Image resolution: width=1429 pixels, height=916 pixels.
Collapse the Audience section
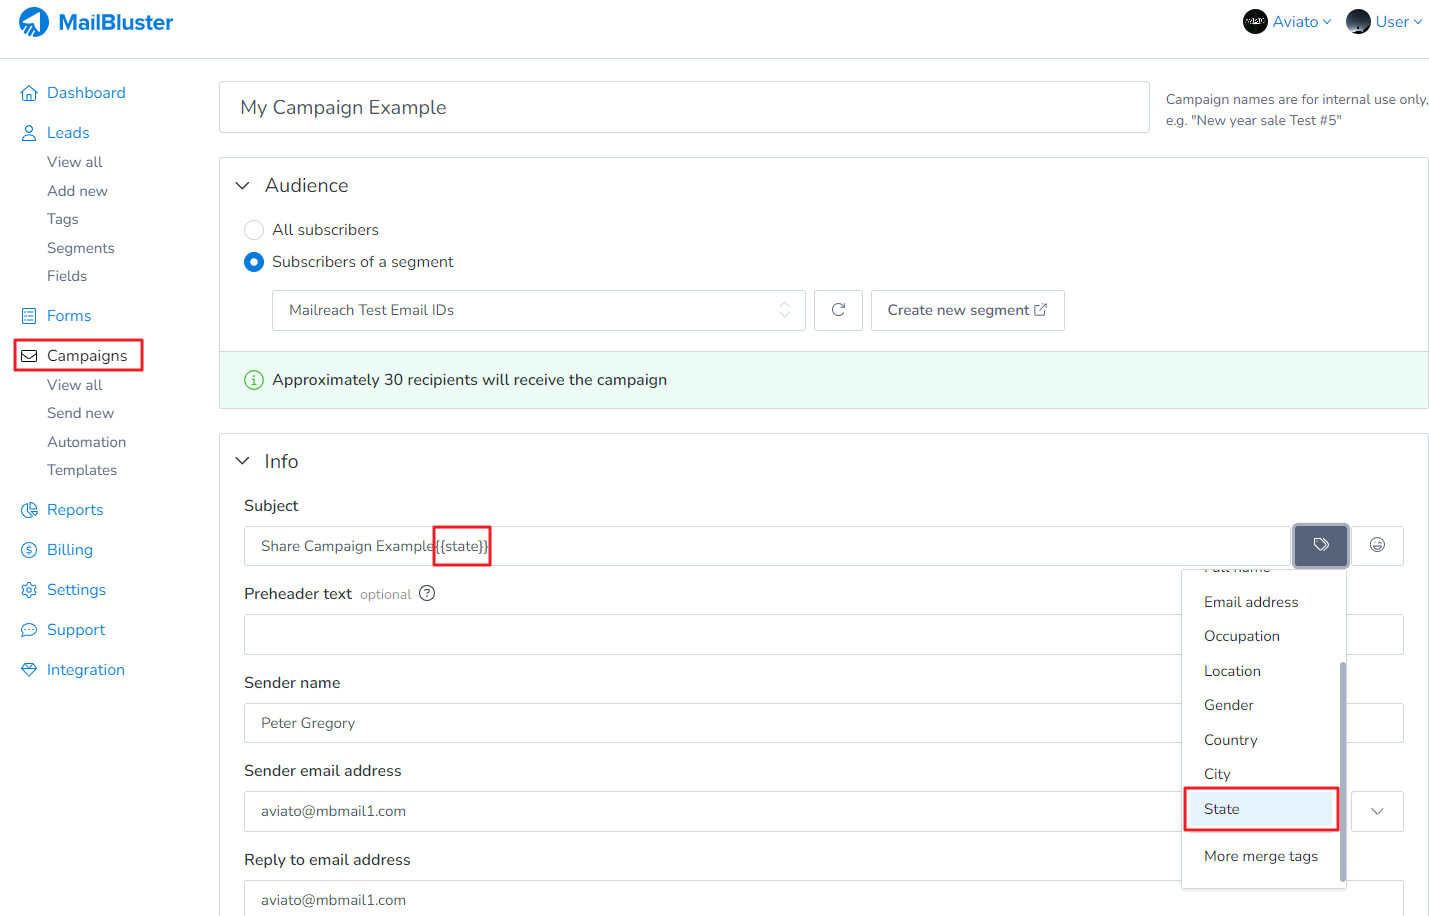[243, 186]
